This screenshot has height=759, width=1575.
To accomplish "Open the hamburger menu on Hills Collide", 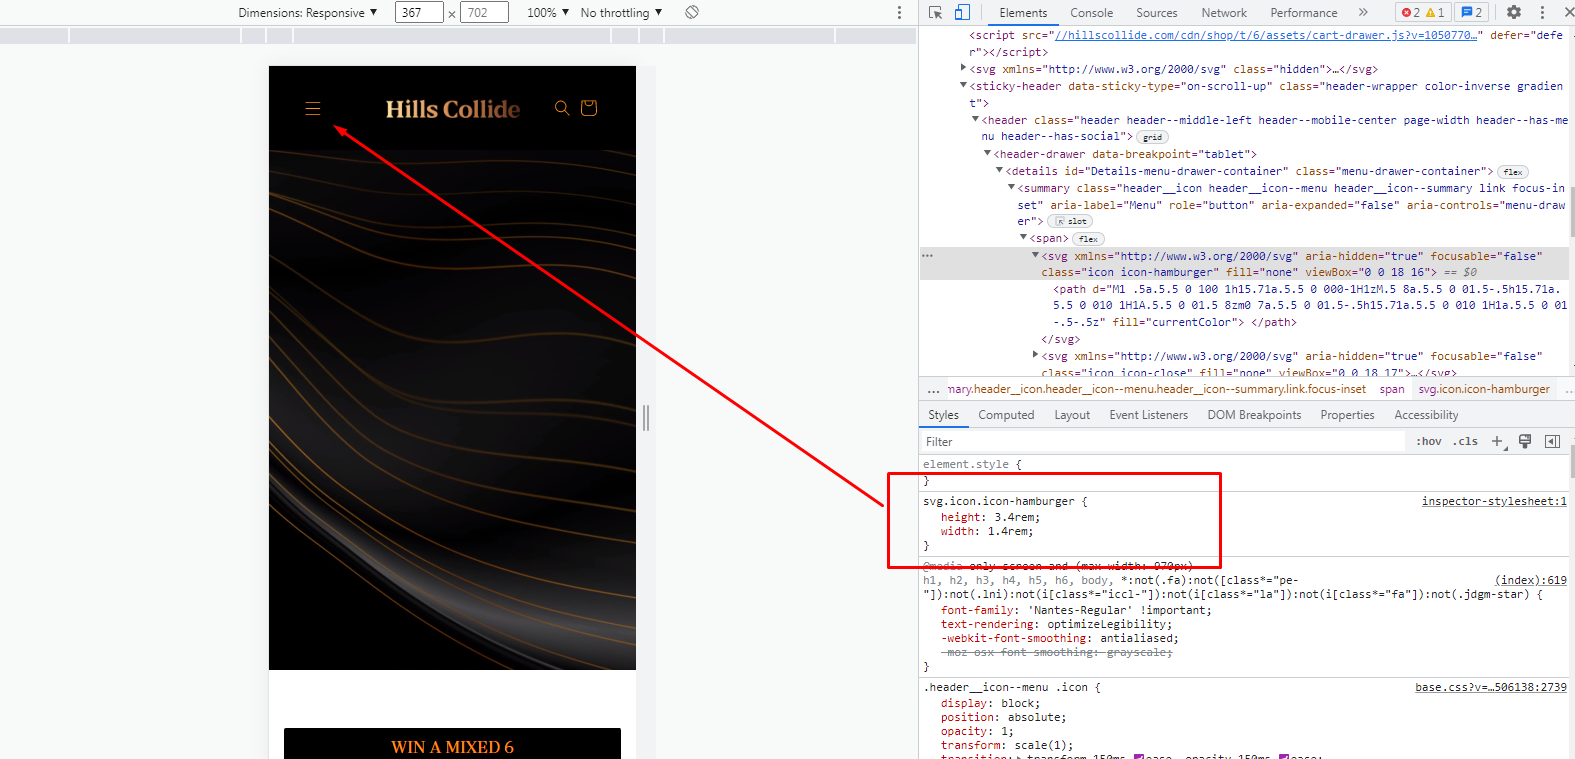I will [313, 108].
